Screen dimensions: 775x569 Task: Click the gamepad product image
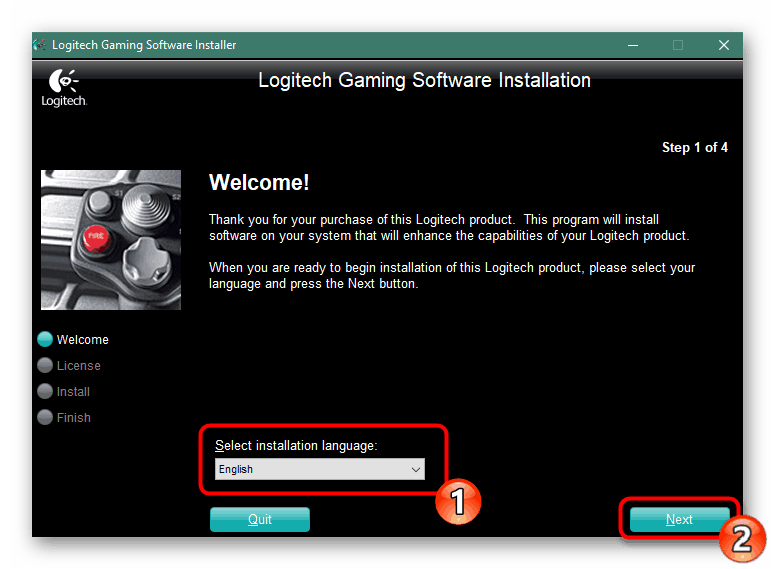pyautogui.click(x=111, y=240)
